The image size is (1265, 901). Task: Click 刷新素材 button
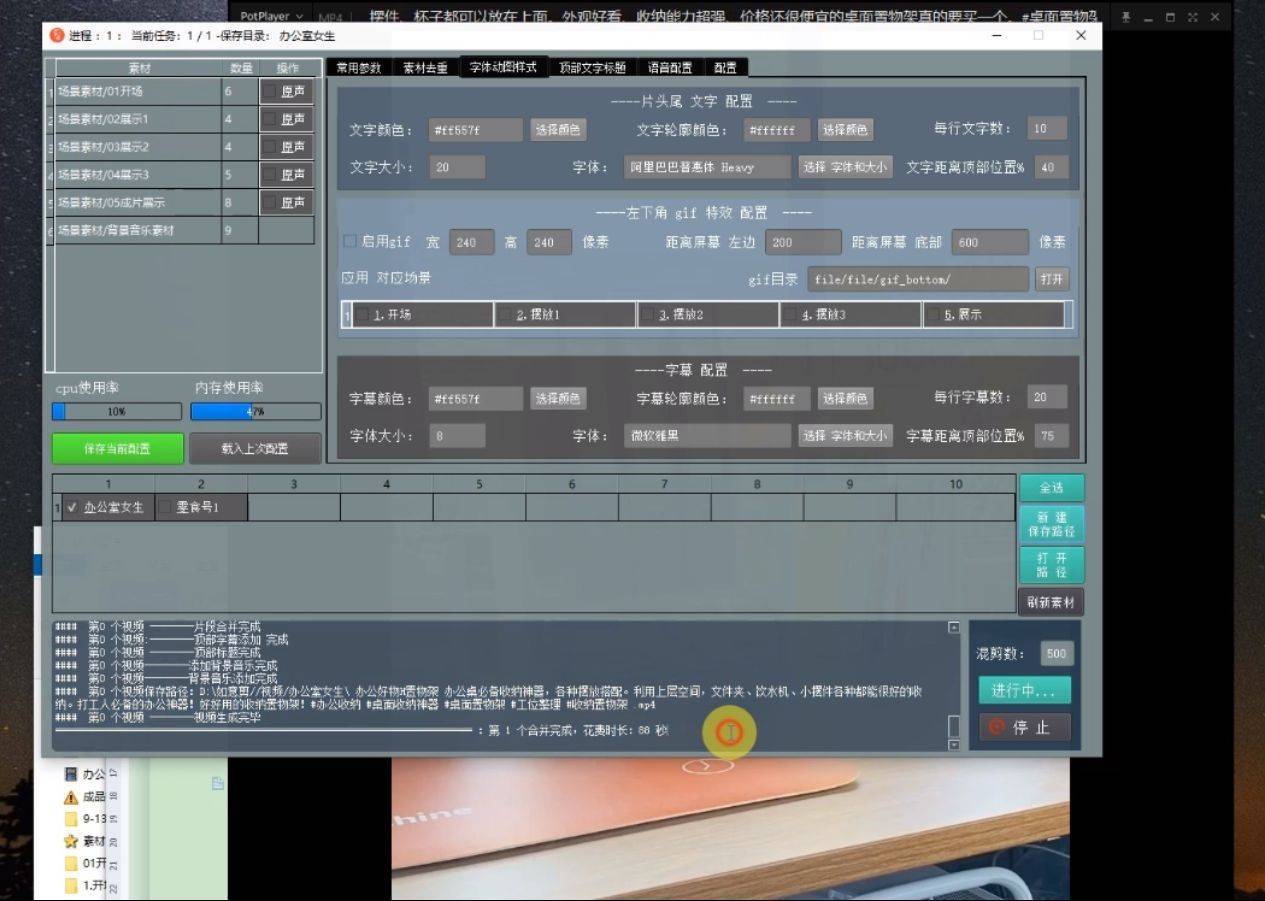click(x=1051, y=602)
